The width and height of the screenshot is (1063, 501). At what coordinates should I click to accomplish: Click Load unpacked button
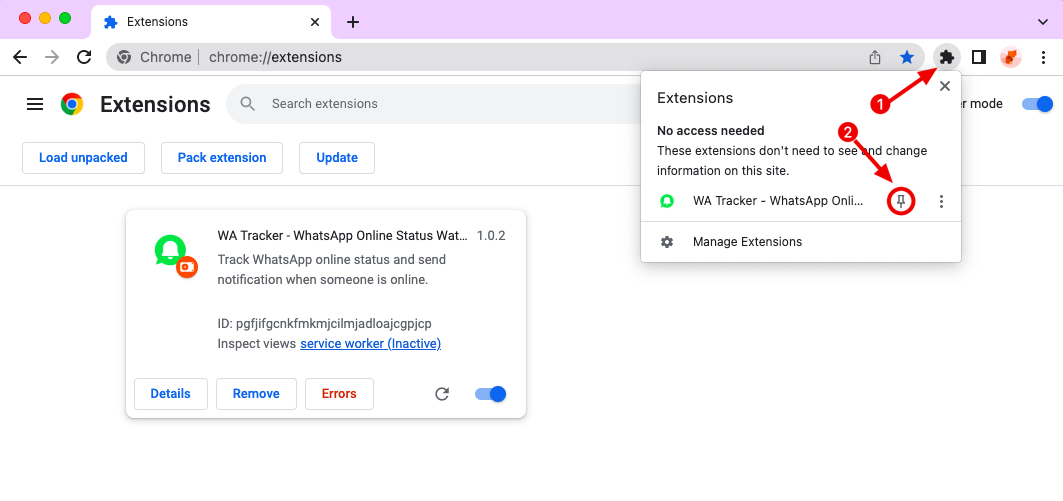[x=83, y=158]
